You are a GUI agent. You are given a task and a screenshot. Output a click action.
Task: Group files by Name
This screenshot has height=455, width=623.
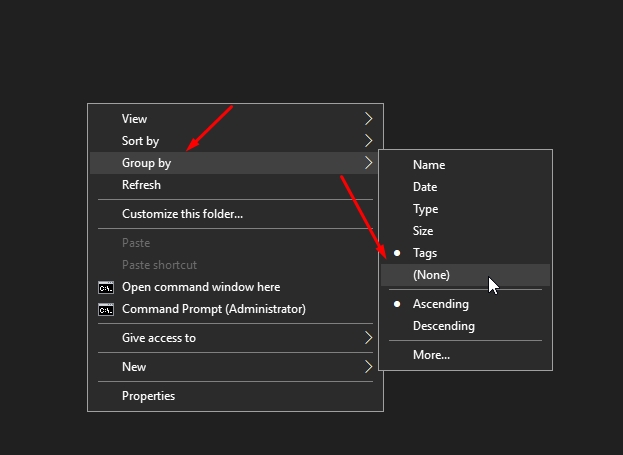(428, 165)
